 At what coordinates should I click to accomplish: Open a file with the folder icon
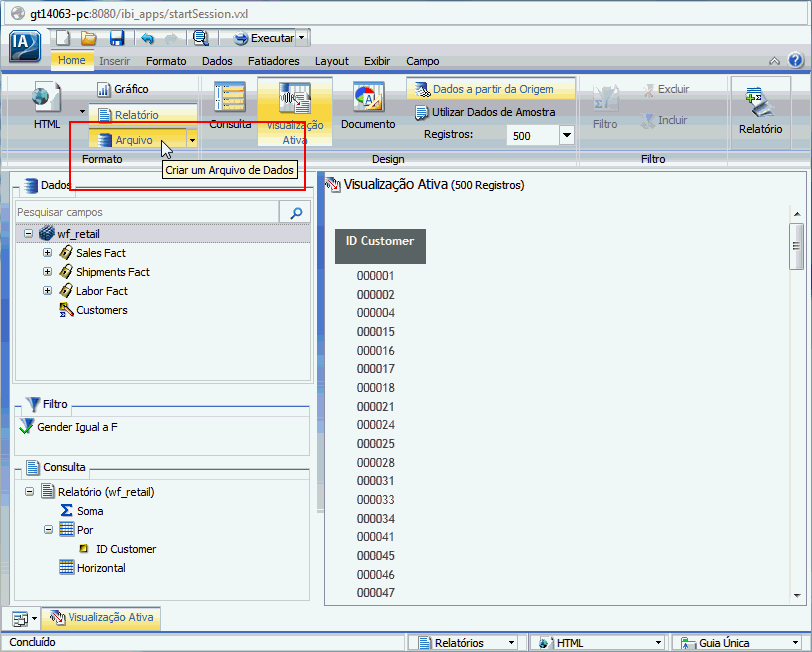(89, 38)
